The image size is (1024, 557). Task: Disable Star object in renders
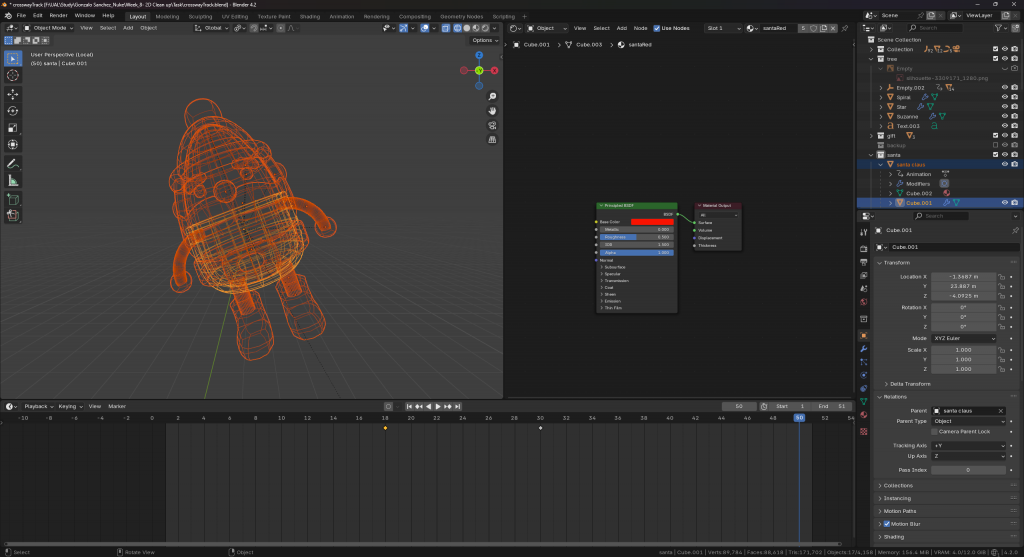(1014, 106)
